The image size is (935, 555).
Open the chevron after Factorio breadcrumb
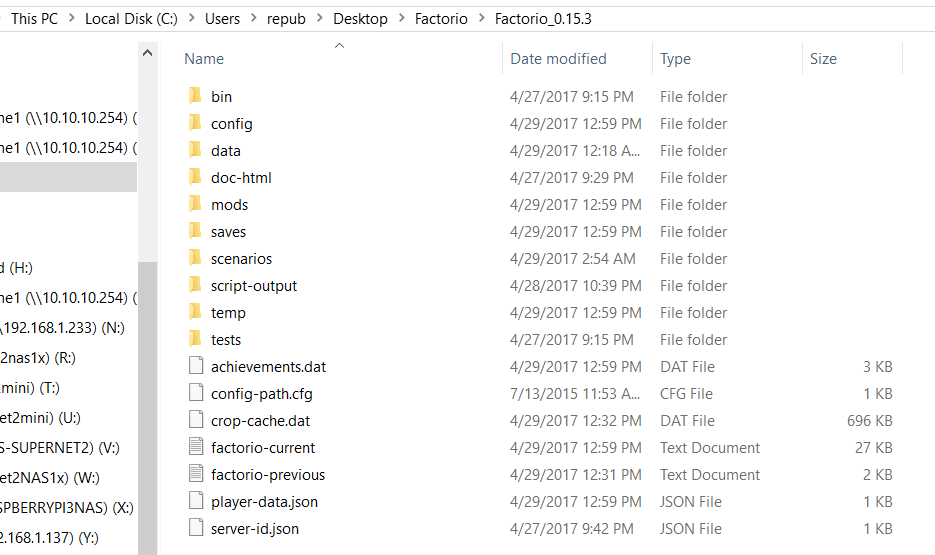pyautogui.click(x=481, y=18)
